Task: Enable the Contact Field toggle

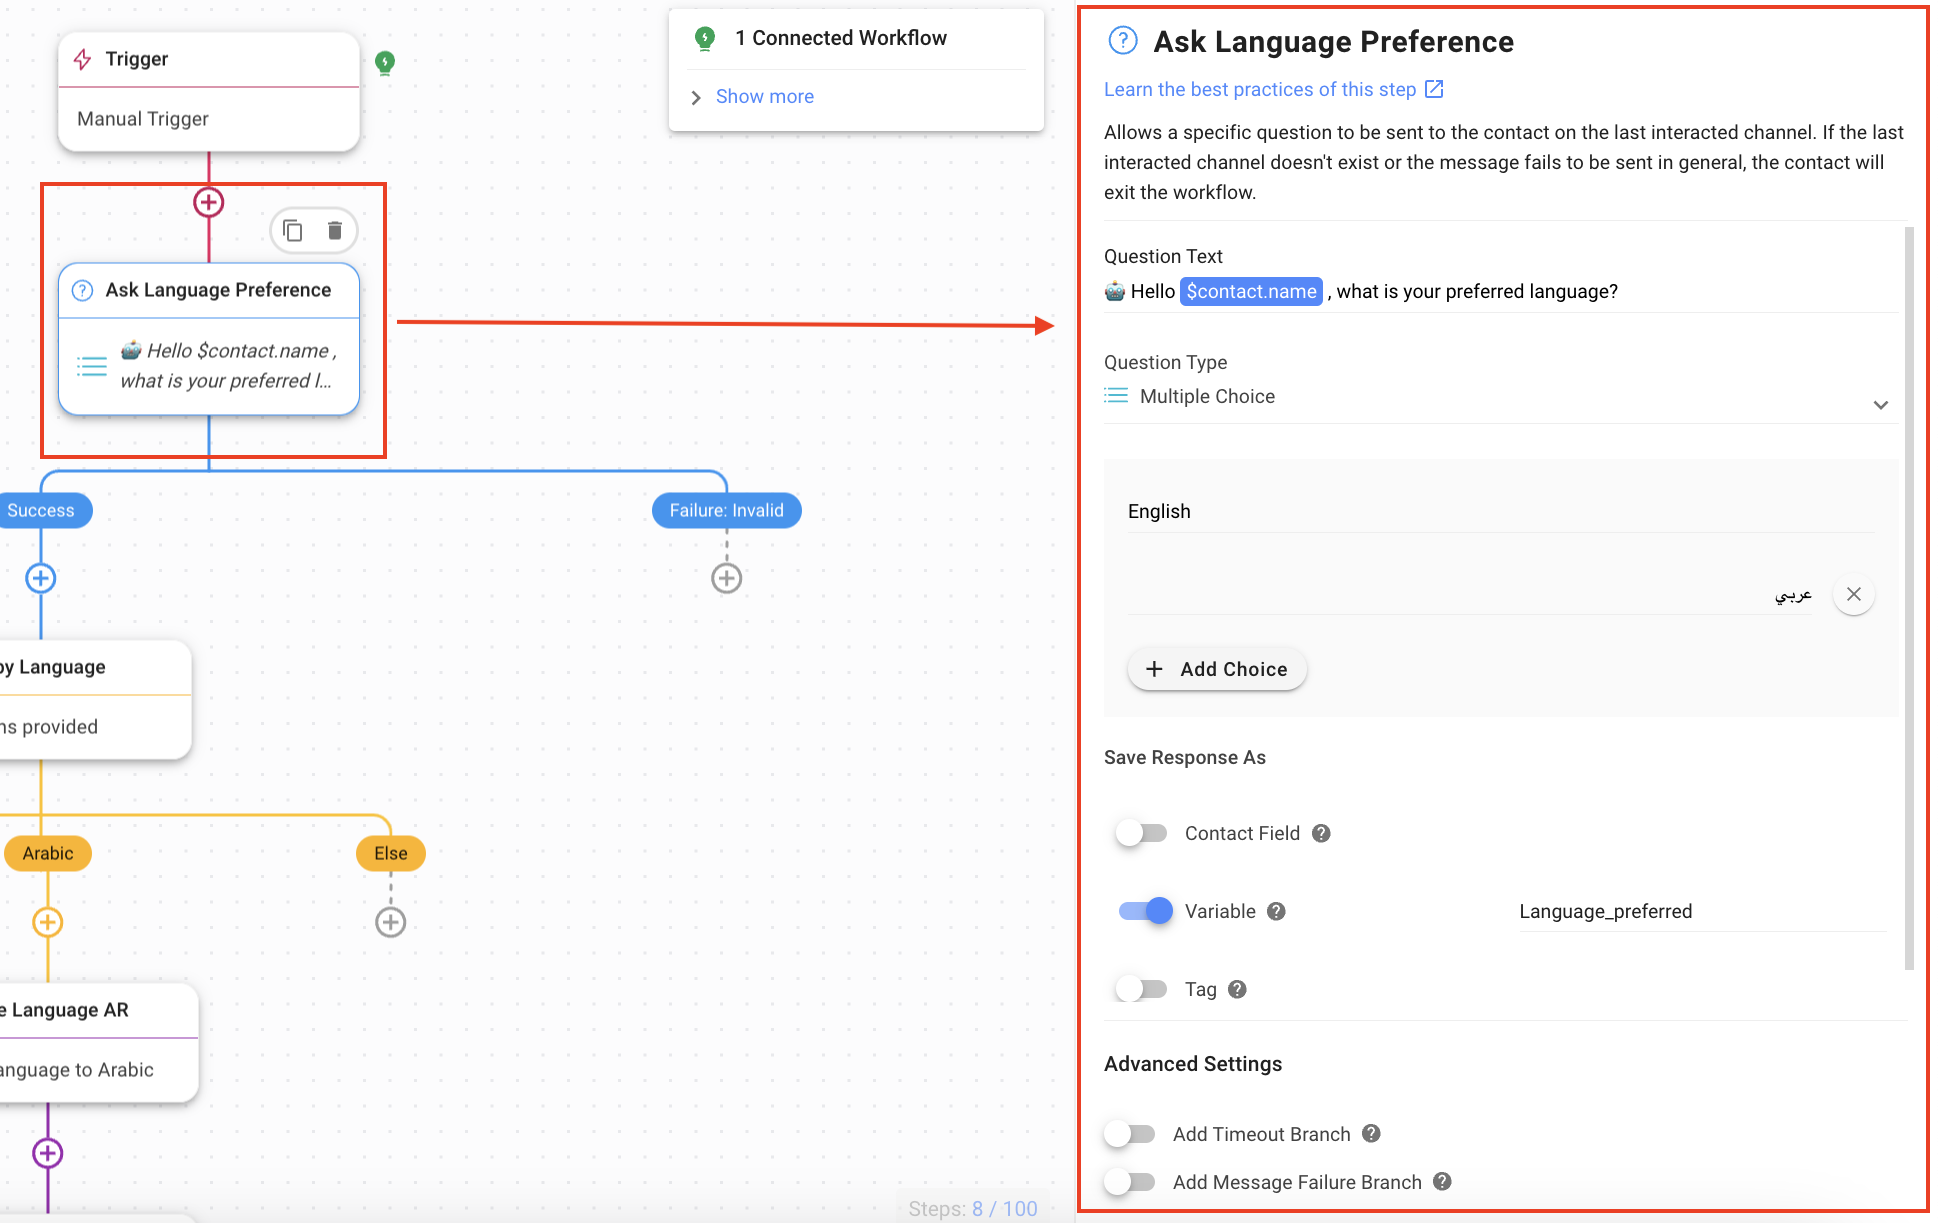Action: coord(1141,833)
